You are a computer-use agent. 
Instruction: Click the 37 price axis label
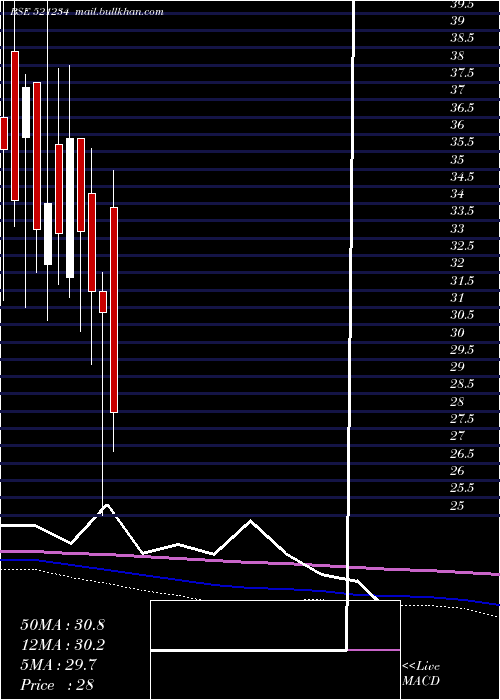tap(458, 90)
